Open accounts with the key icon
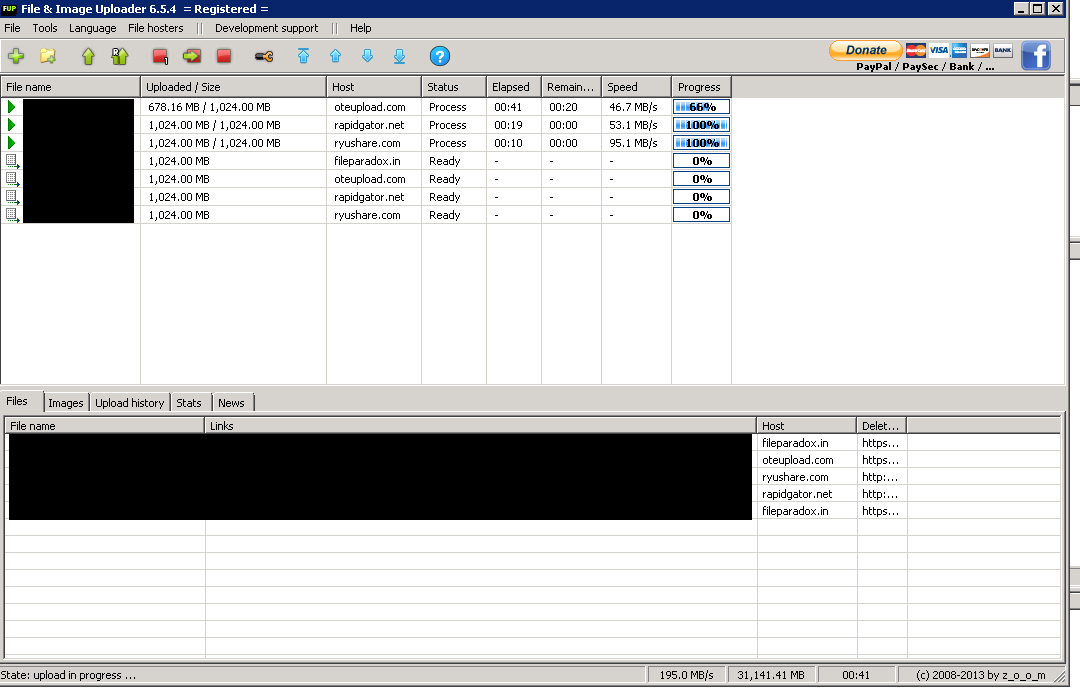1080x689 pixels. pos(263,57)
